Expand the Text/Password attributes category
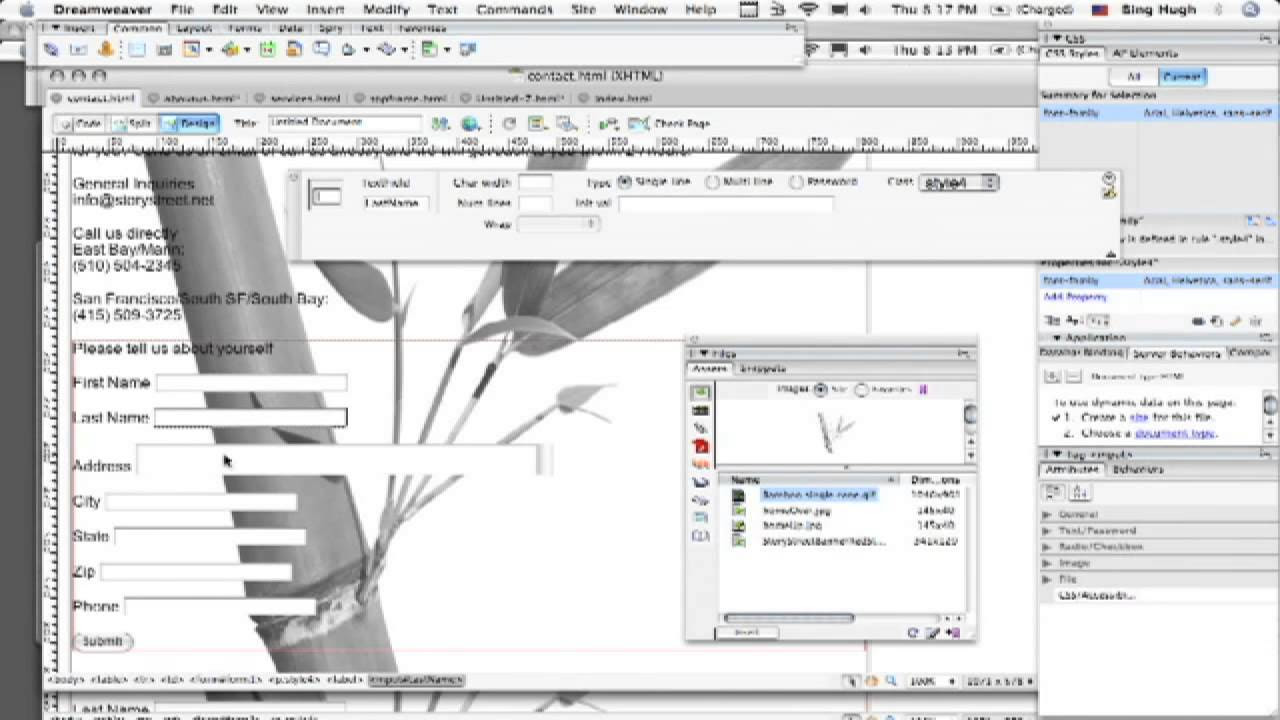Screen dimensions: 1280x720 tap(1047, 531)
